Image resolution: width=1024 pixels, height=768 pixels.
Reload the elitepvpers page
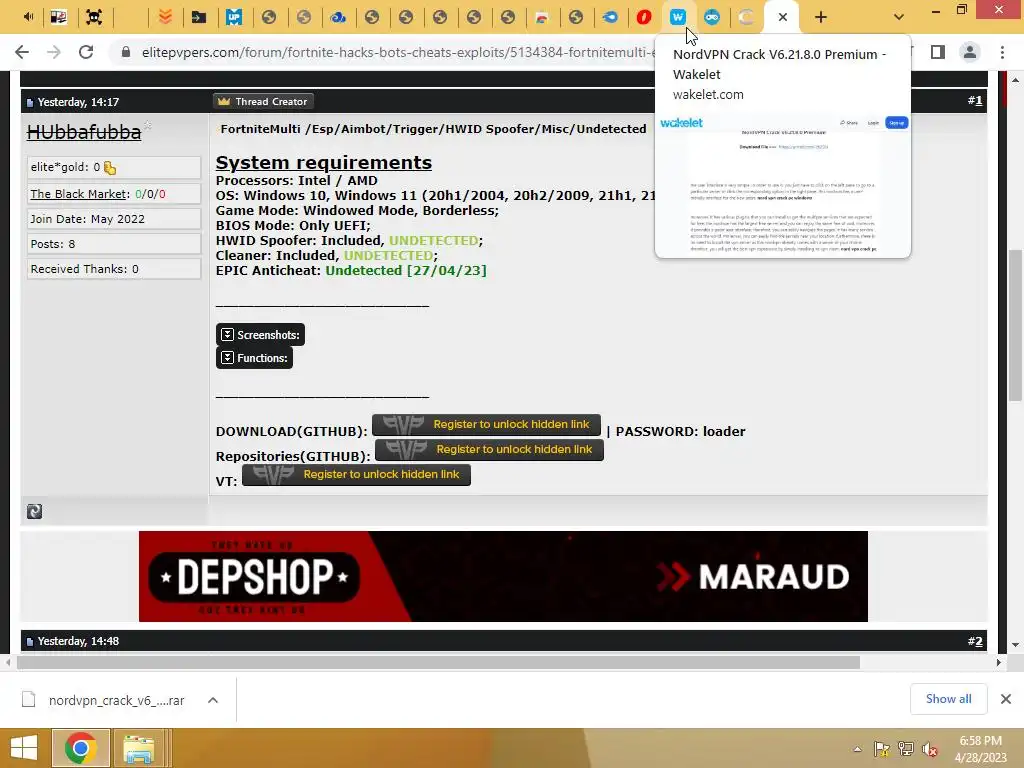86,52
